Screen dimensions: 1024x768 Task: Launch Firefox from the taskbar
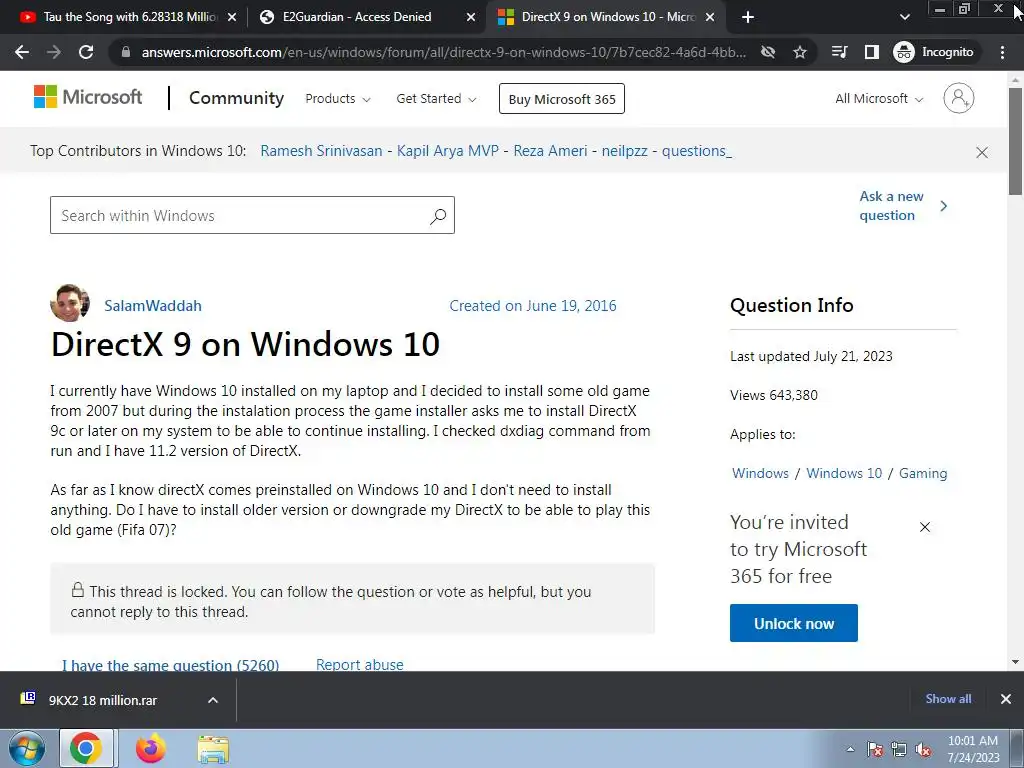[x=150, y=748]
